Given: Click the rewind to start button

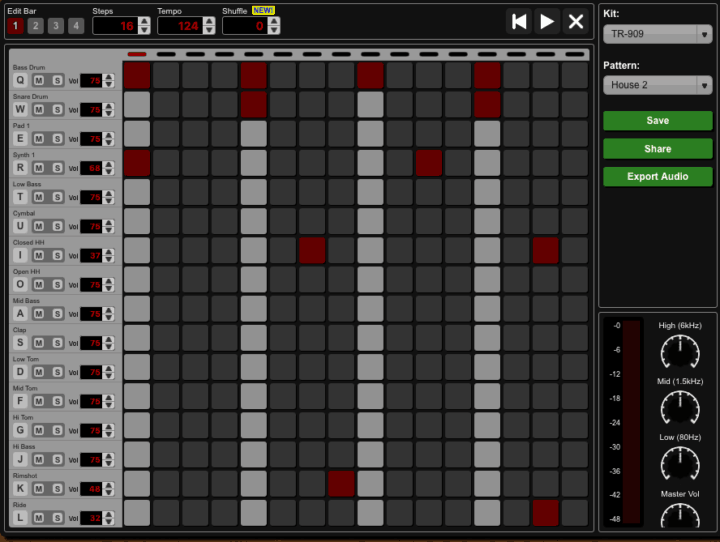Looking at the screenshot, I should click(x=518, y=21).
